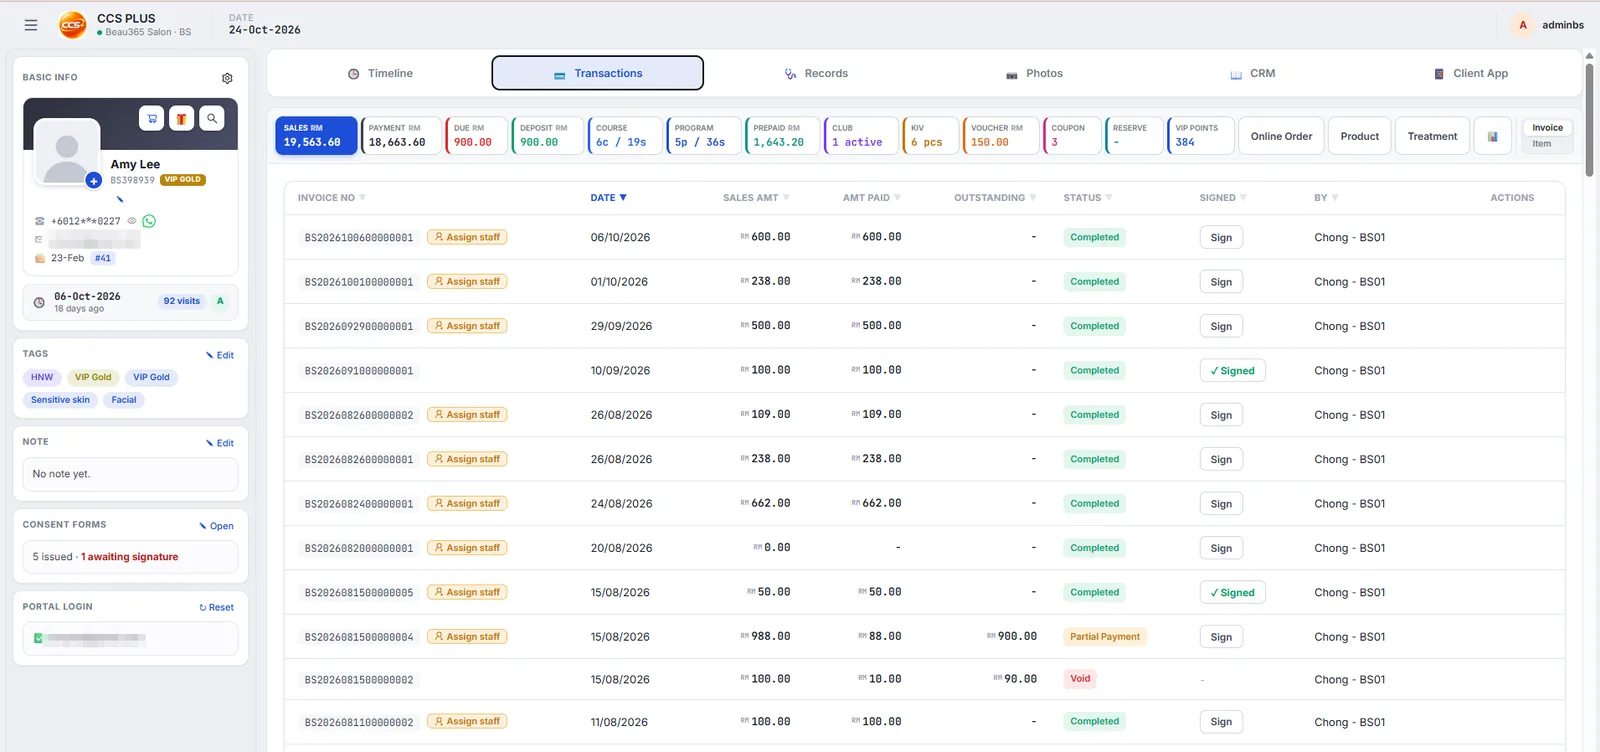Filter by Invoice No column

362,198
